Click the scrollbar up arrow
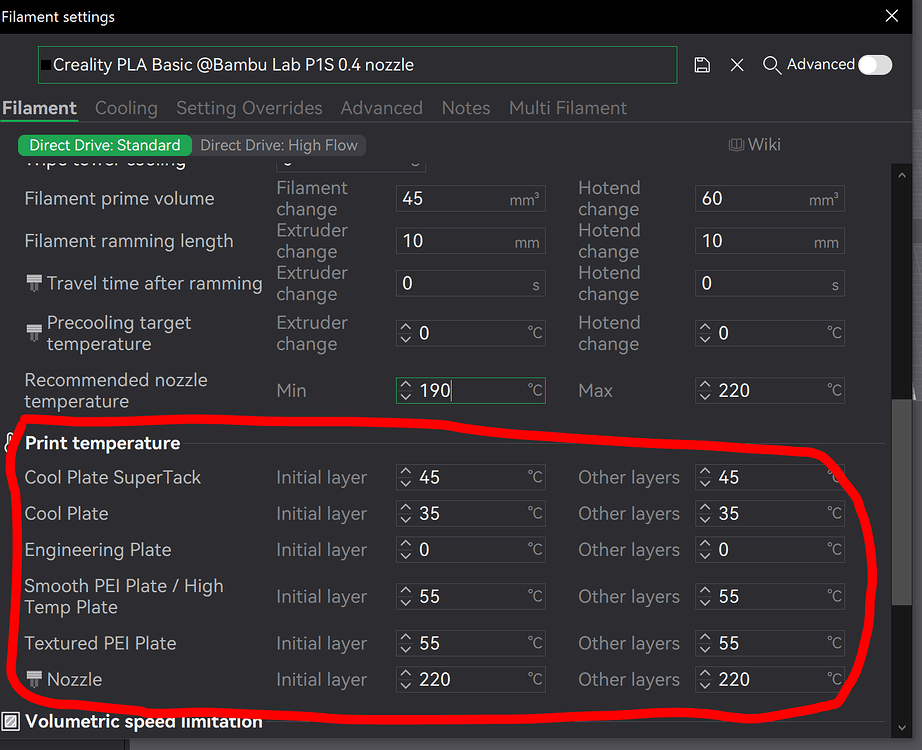922x750 pixels. click(901, 175)
